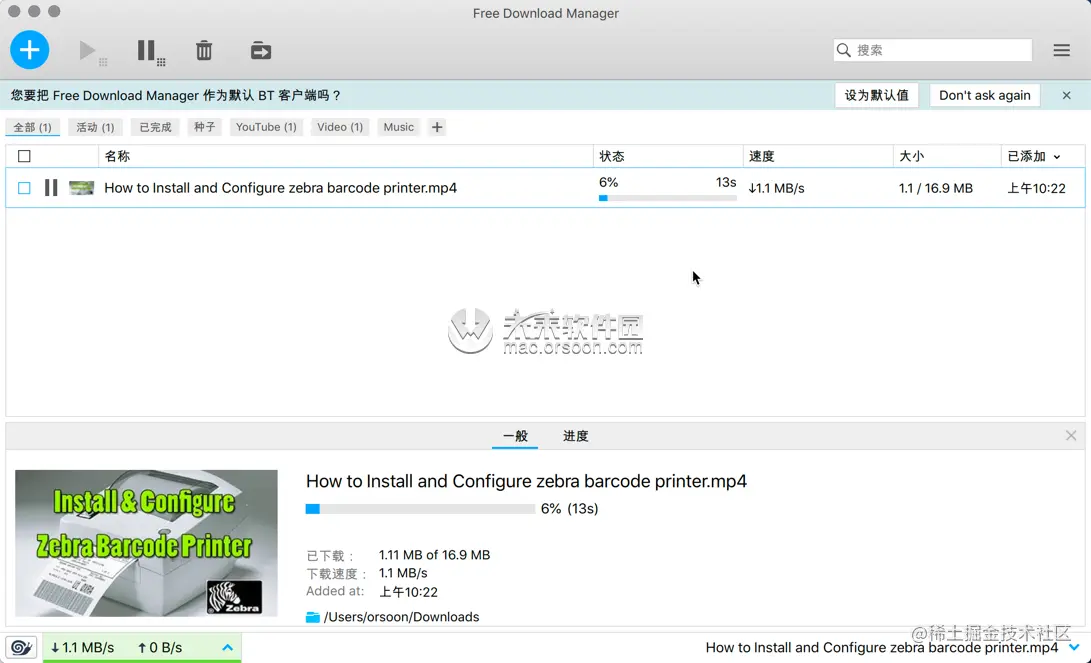This screenshot has width=1091, height=663.
Task: Switch to 一般 details tab
Action: click(x=515, y=436)
